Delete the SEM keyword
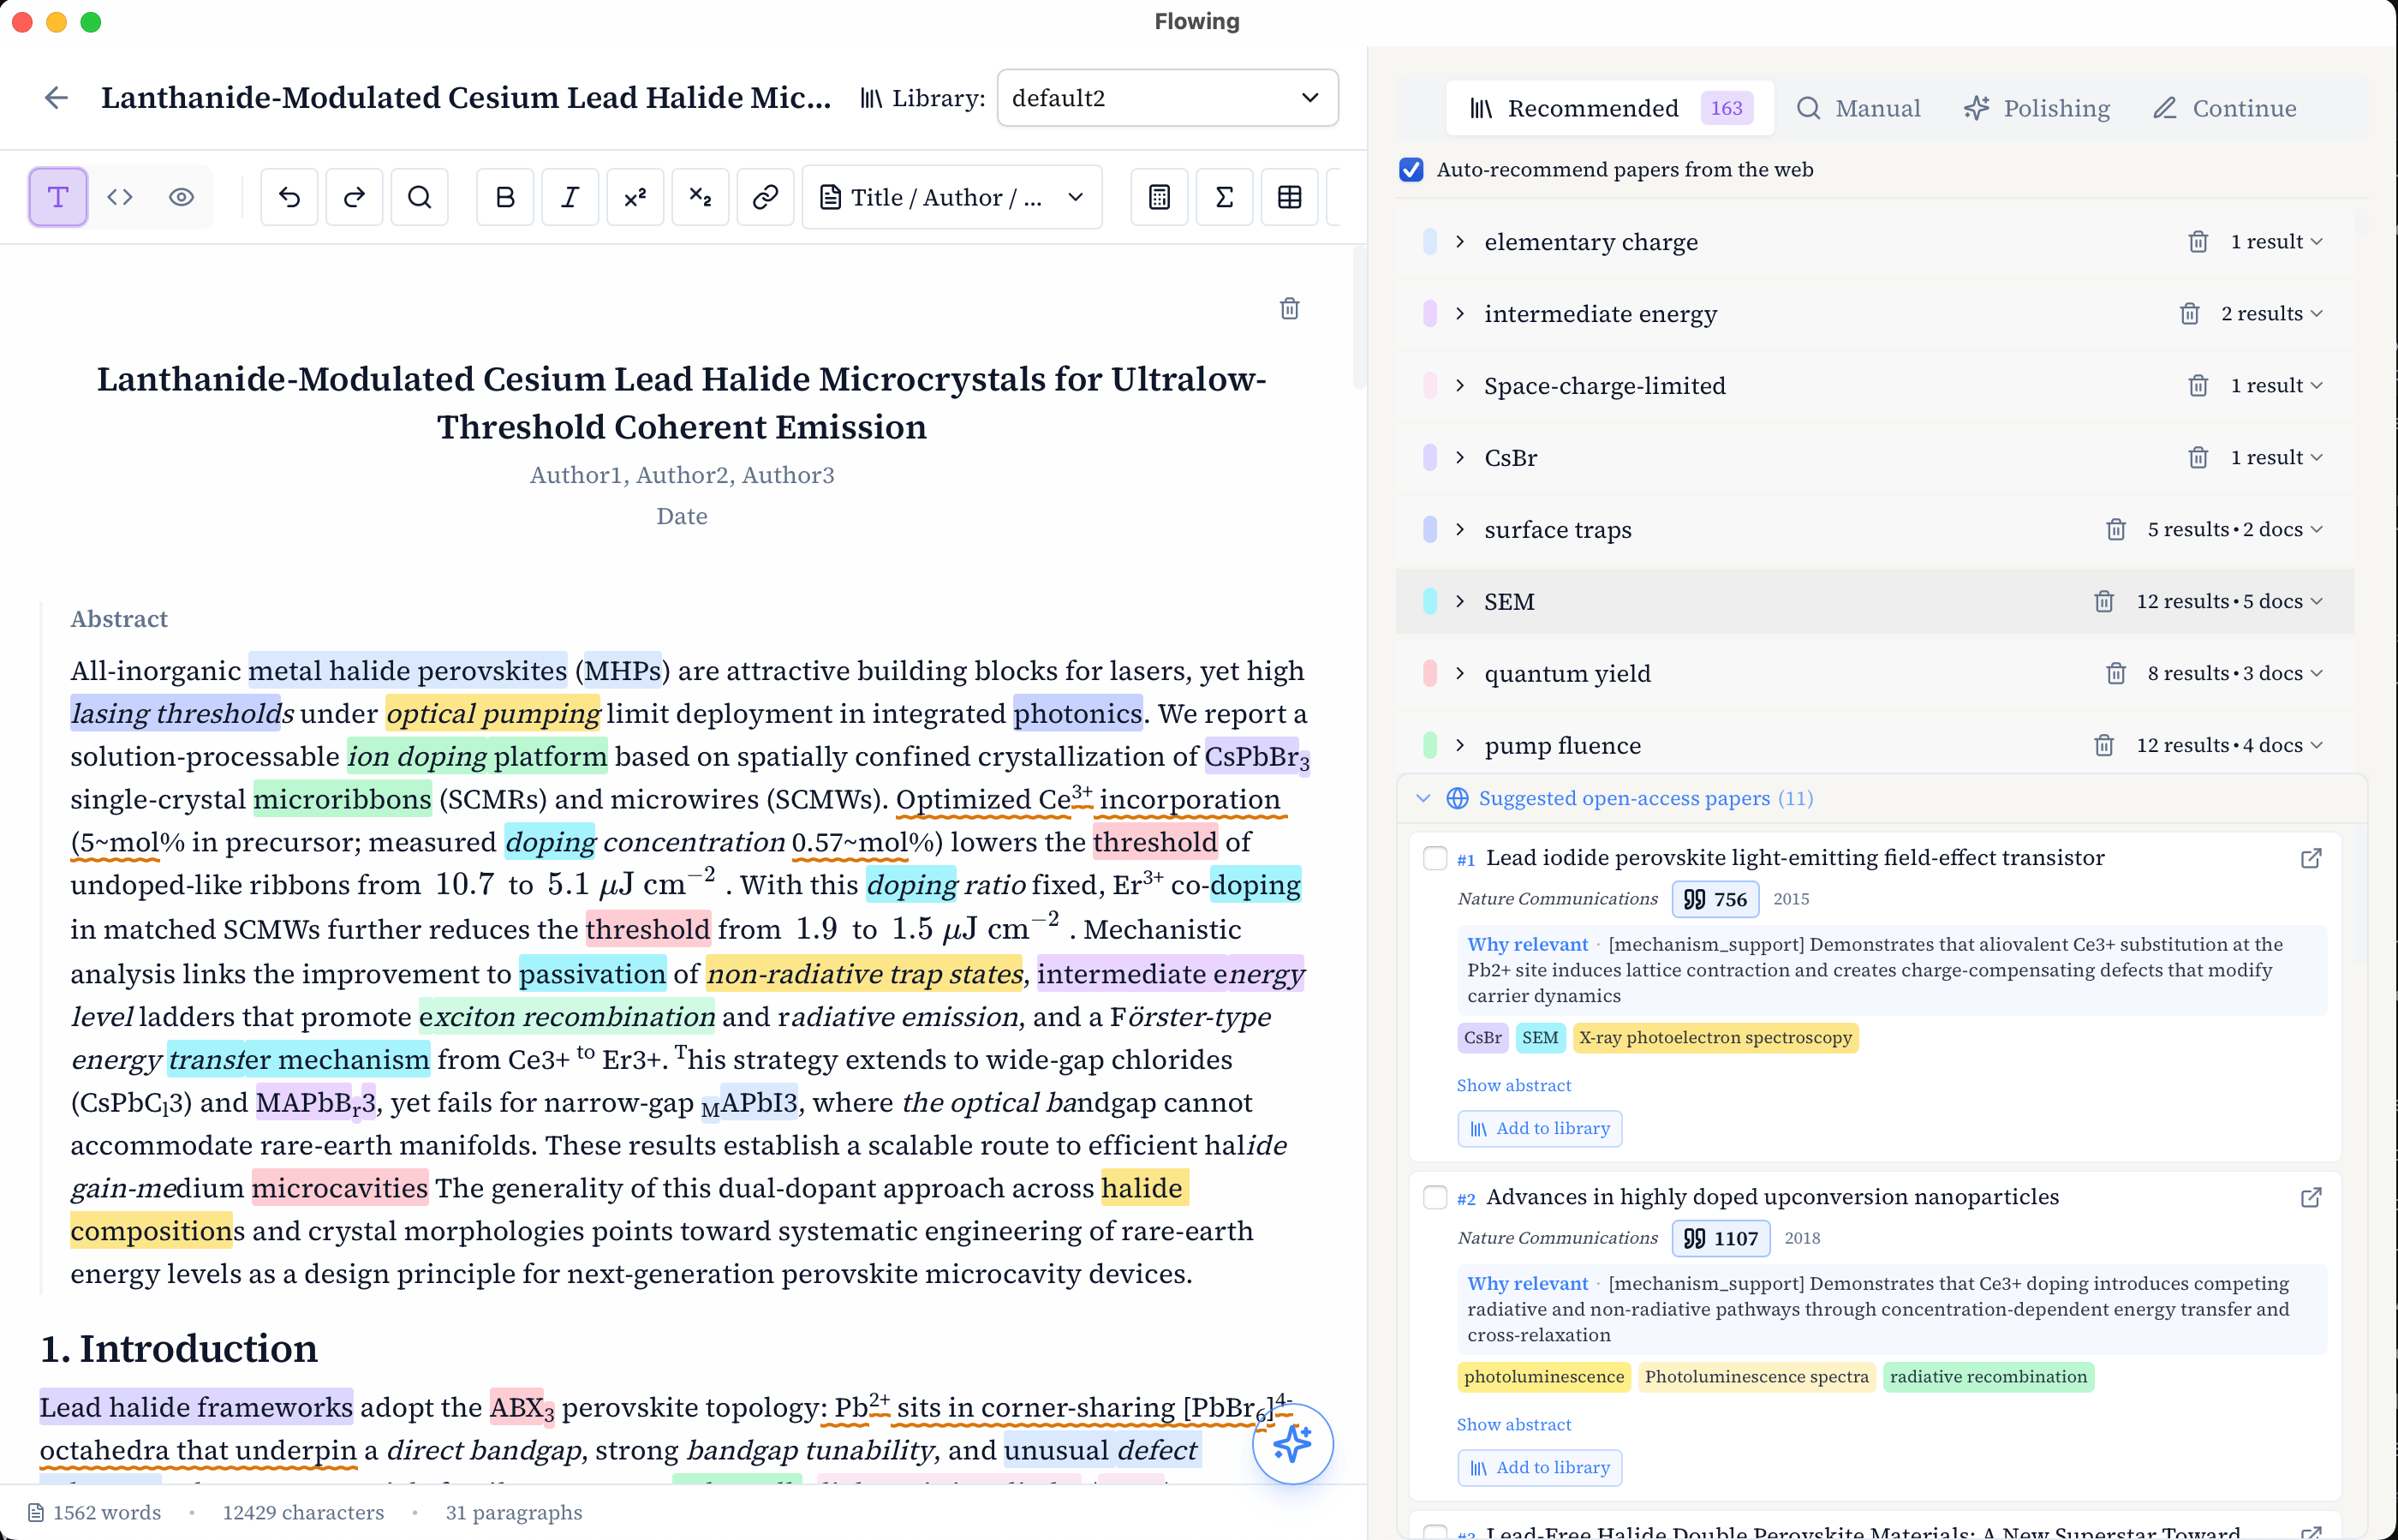Screen dimensions: 2398x1540 [x=2103, y=601]
